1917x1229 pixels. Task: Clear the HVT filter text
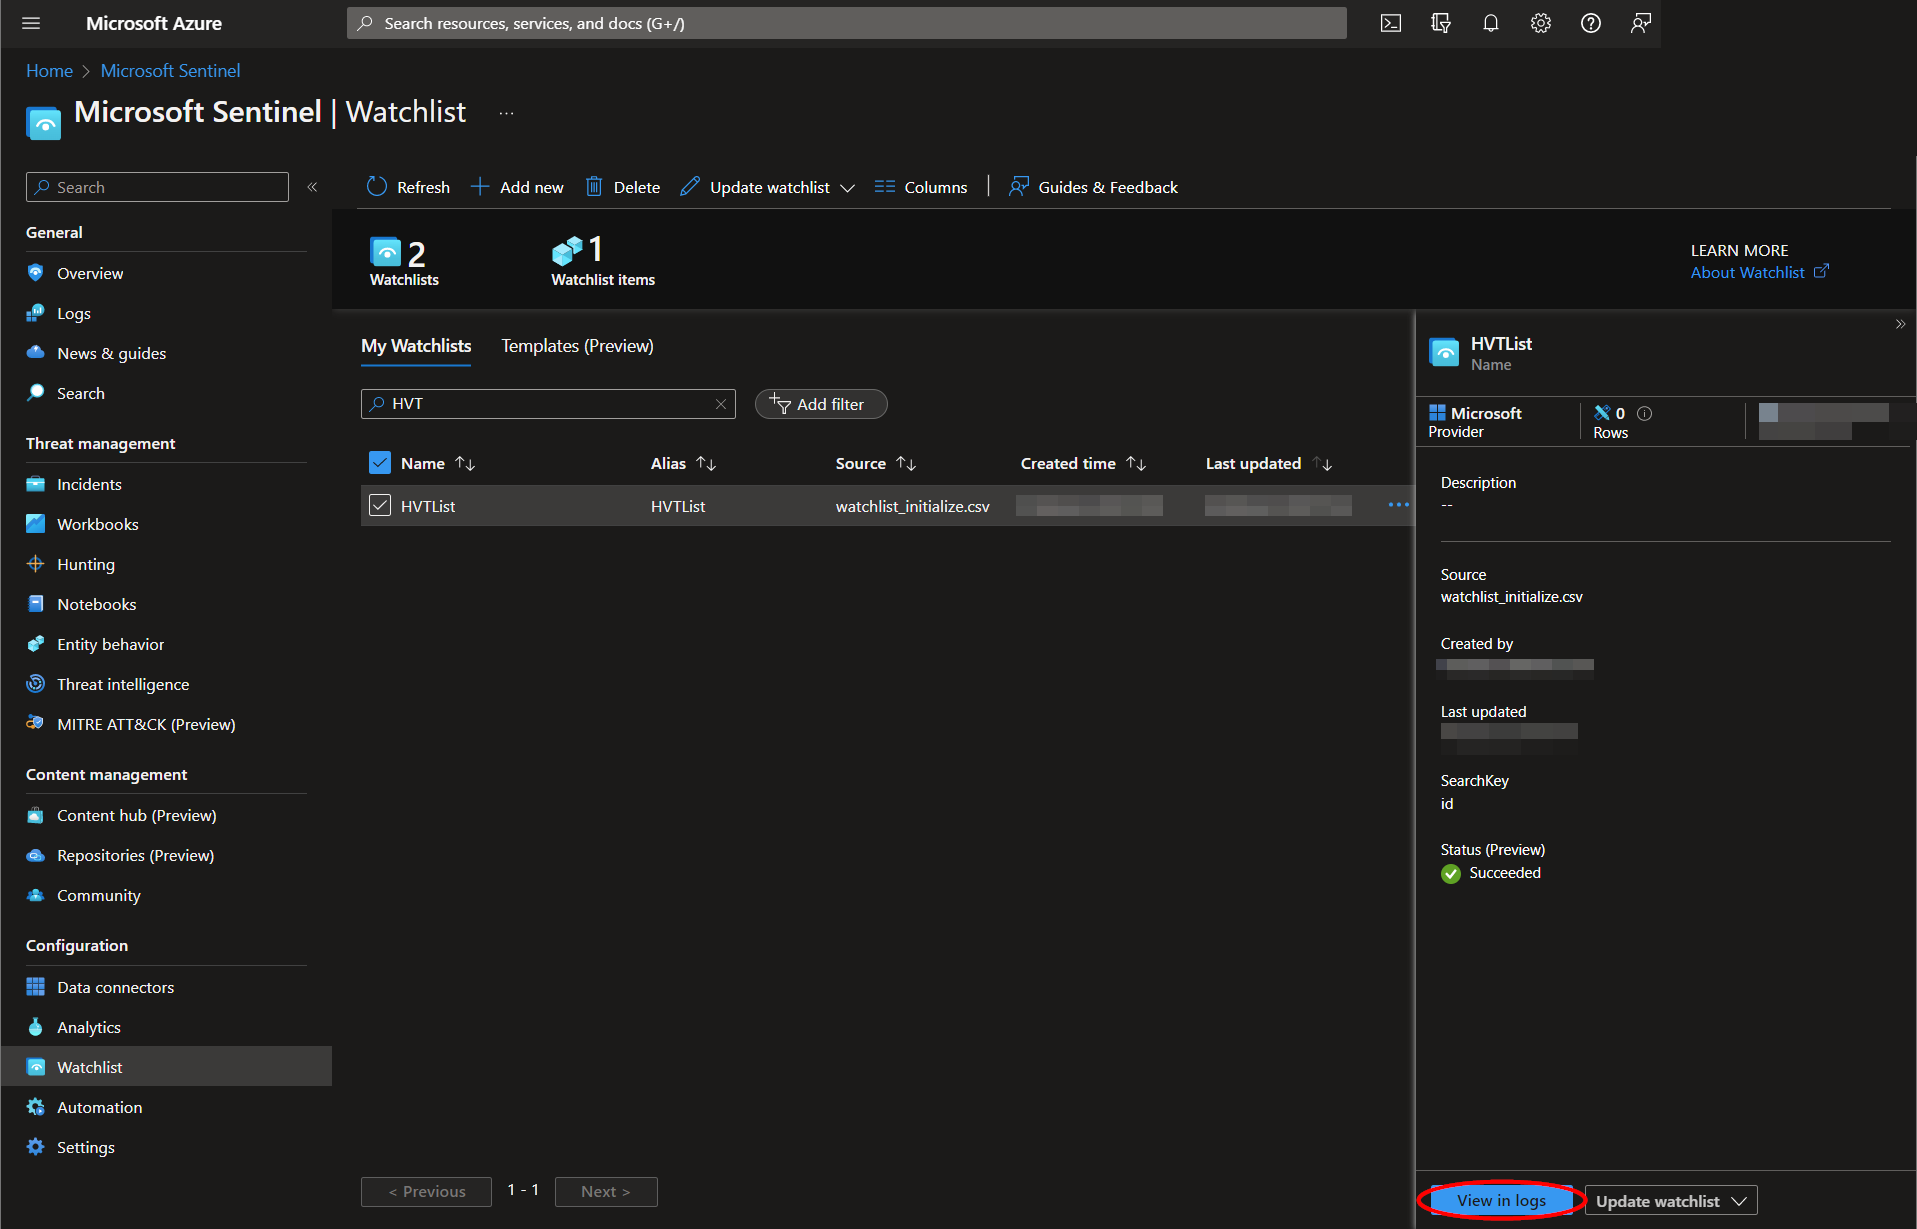pyautogui.click(x=721, y=404)
